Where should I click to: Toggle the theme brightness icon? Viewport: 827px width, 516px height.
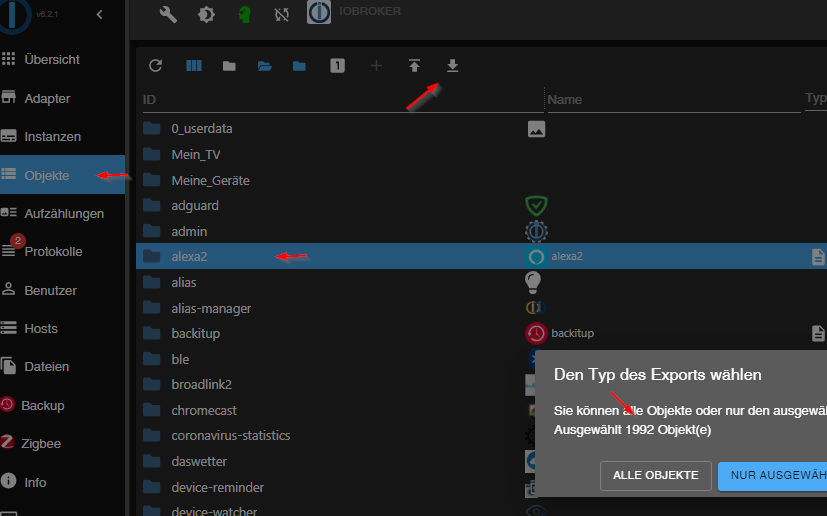tap(206, 14)
